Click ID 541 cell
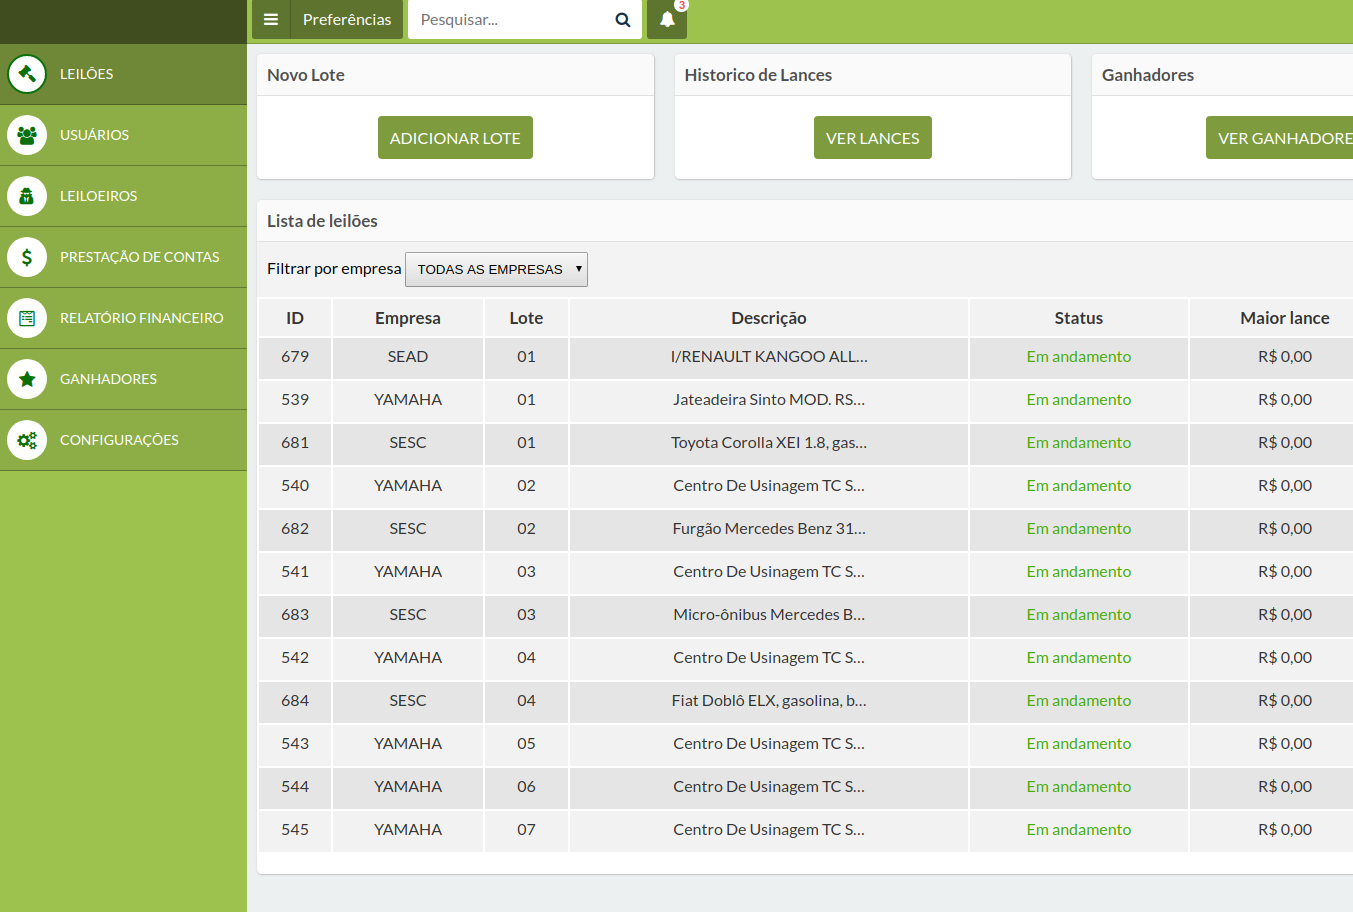This screenshot has height=912, width=1353. coord(295,572)
